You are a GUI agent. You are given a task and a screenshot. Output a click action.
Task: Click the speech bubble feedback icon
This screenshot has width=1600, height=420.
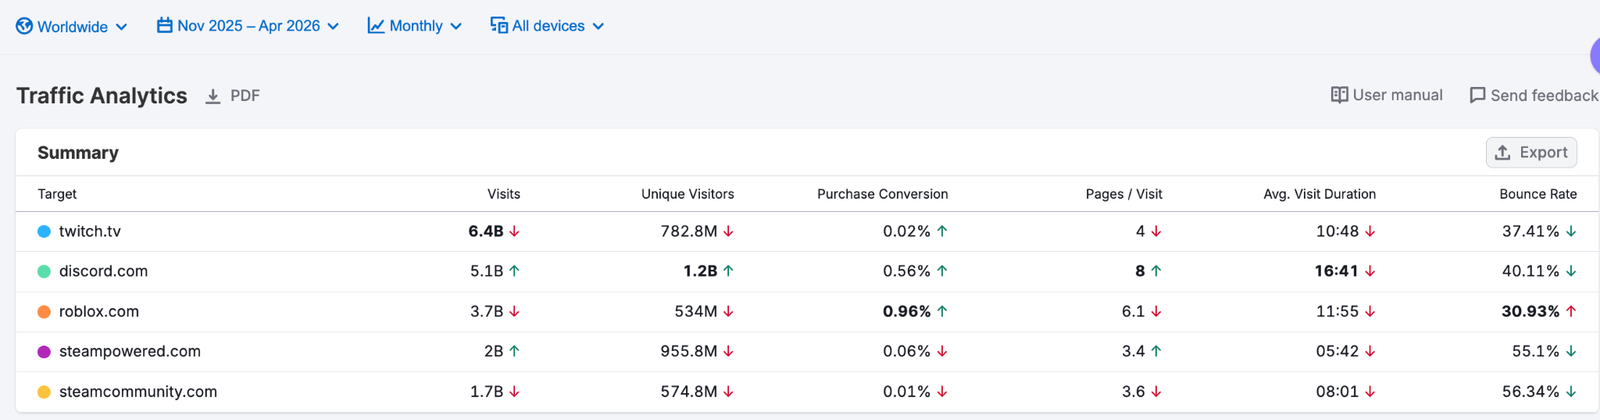tap(1477, 95)
